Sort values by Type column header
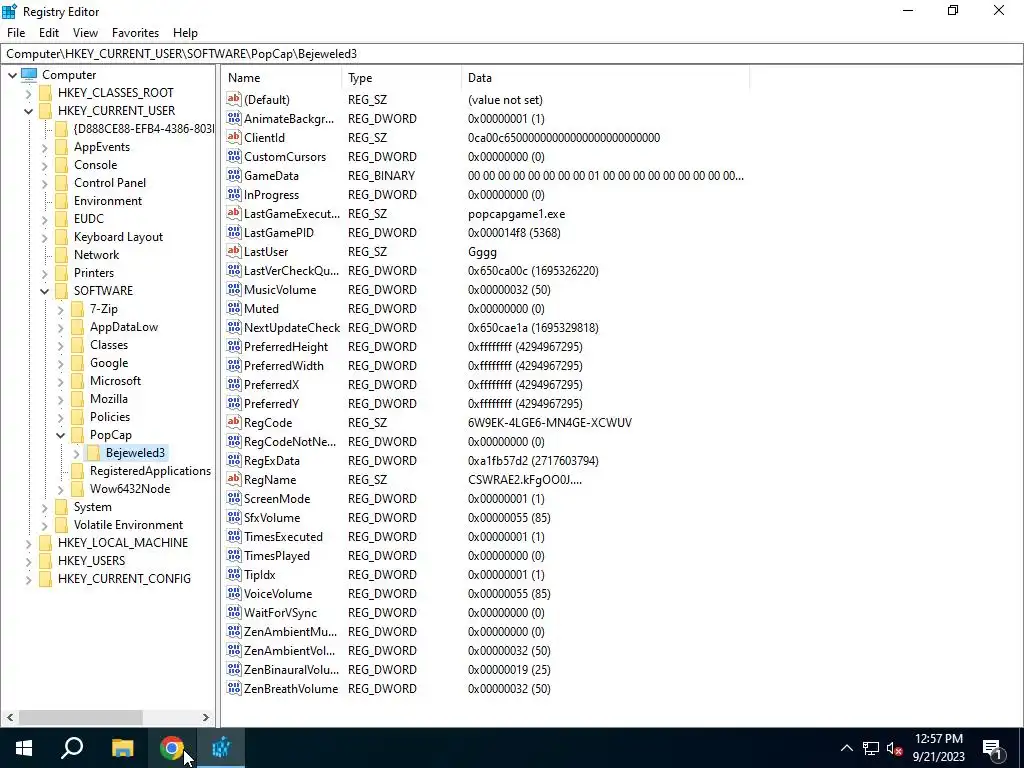 tap(402, 78)
